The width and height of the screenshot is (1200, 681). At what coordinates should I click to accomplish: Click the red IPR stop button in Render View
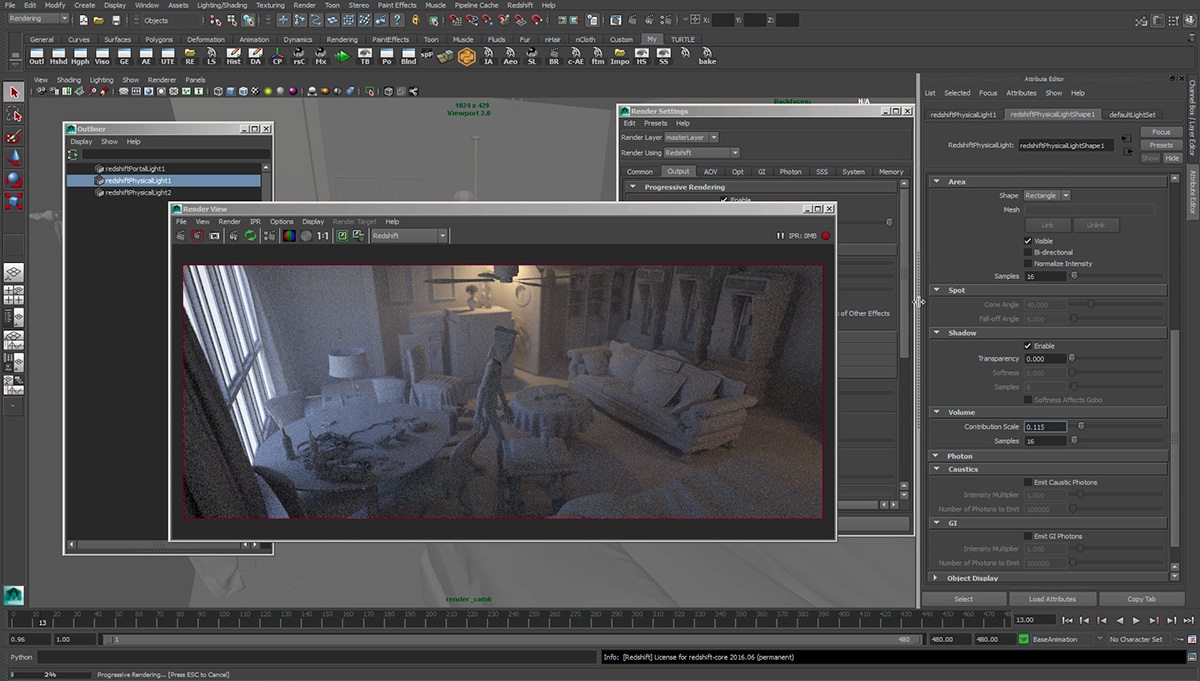826,236
